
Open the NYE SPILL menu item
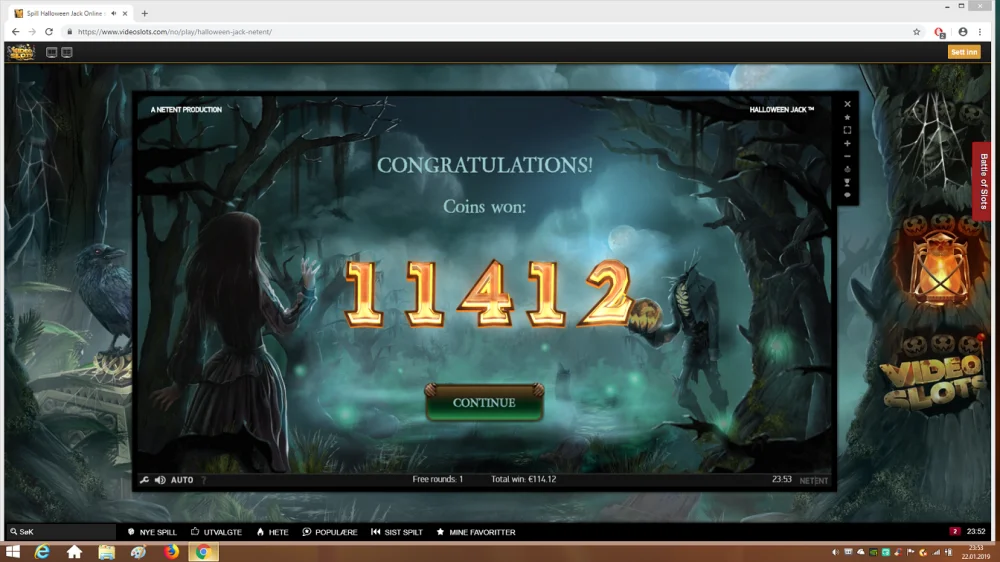coord(152,532)
